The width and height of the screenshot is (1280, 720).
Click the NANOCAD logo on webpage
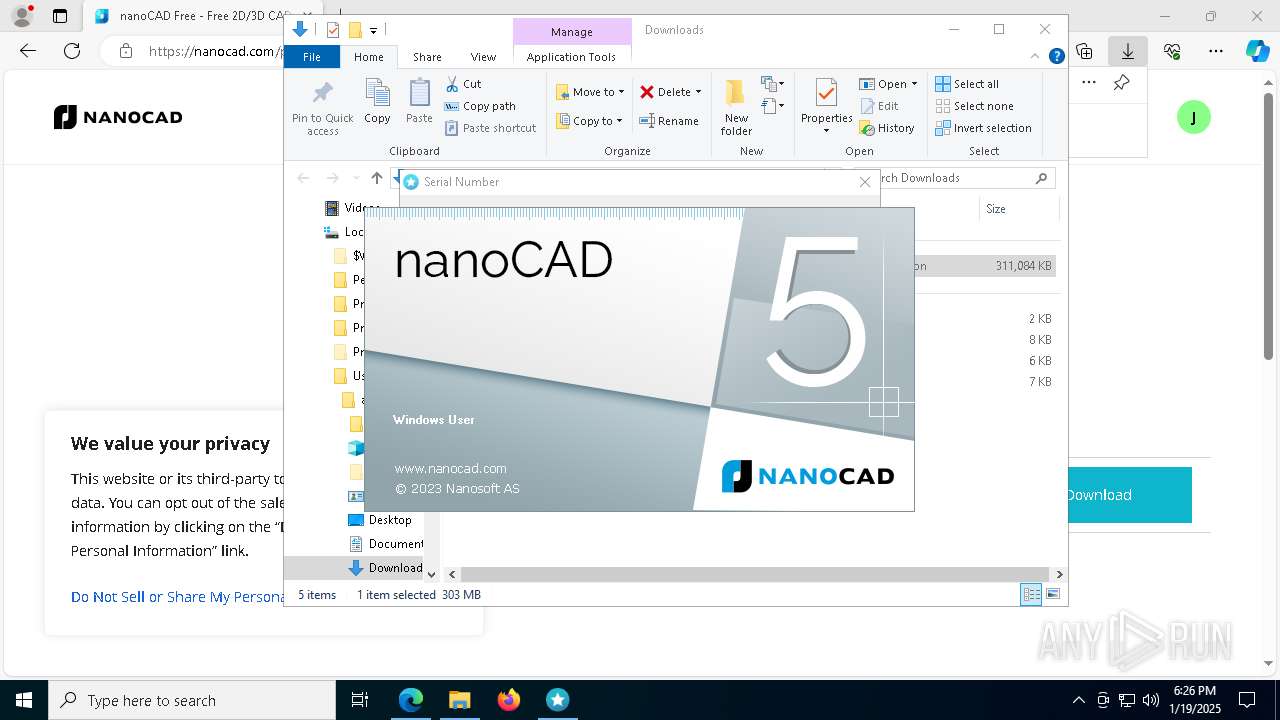click(x=118, y=117)
